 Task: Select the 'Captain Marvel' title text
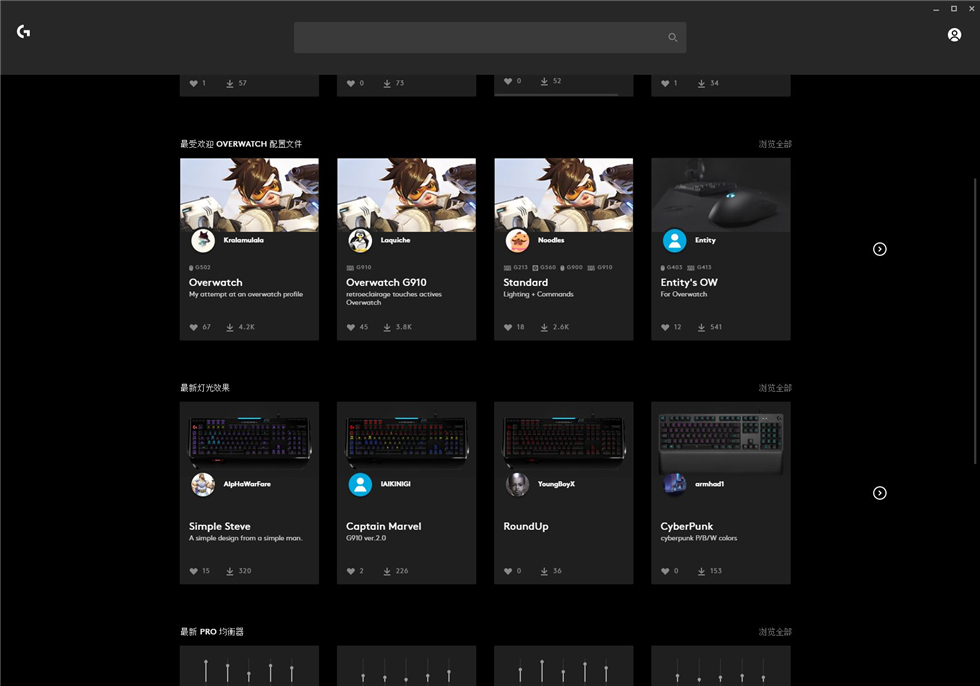[384, 526]
